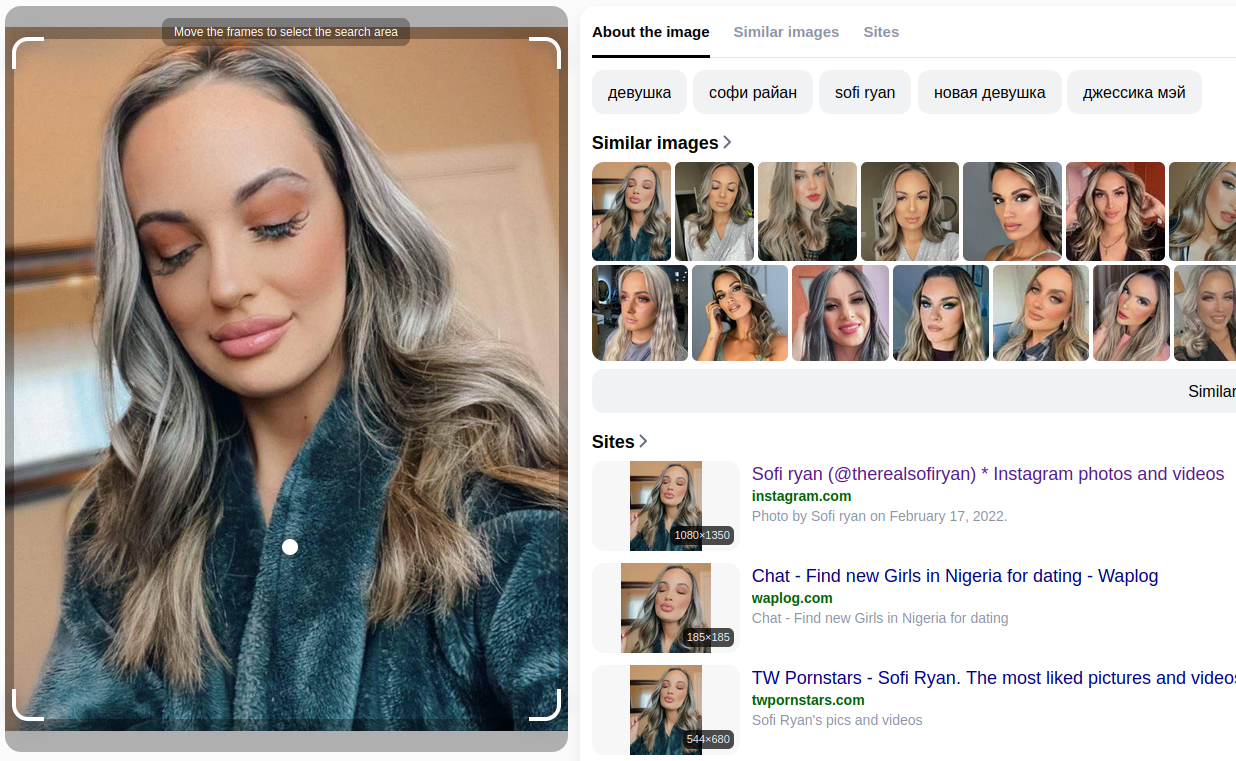Open third thumbnail in top similar images row
Viewport: 1236px width, 761px height.
coord(807,211)
